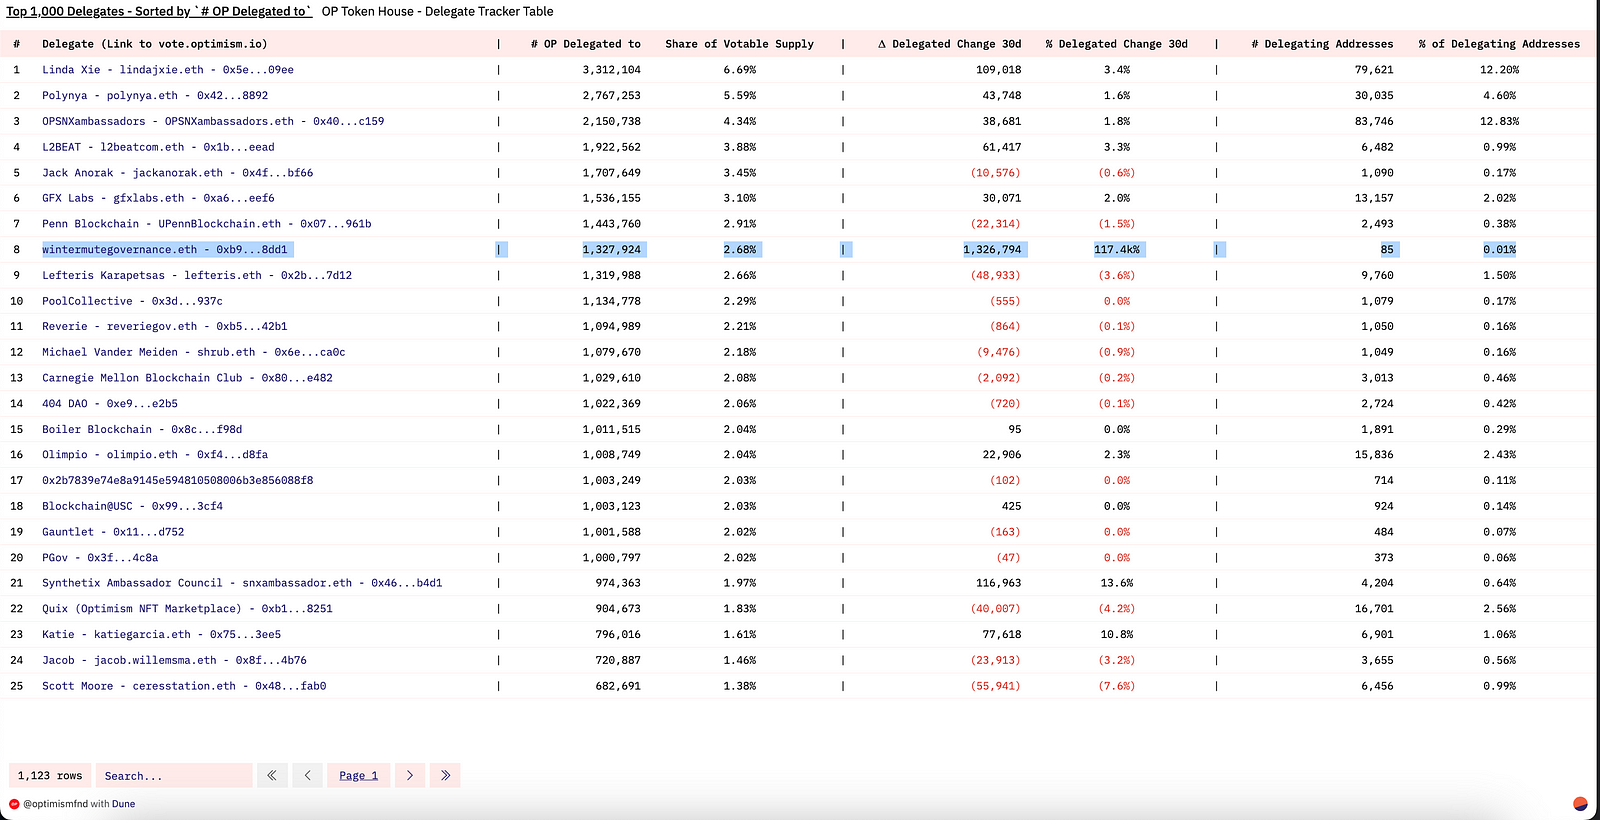Open PGov delegate link

pos(100,558)
